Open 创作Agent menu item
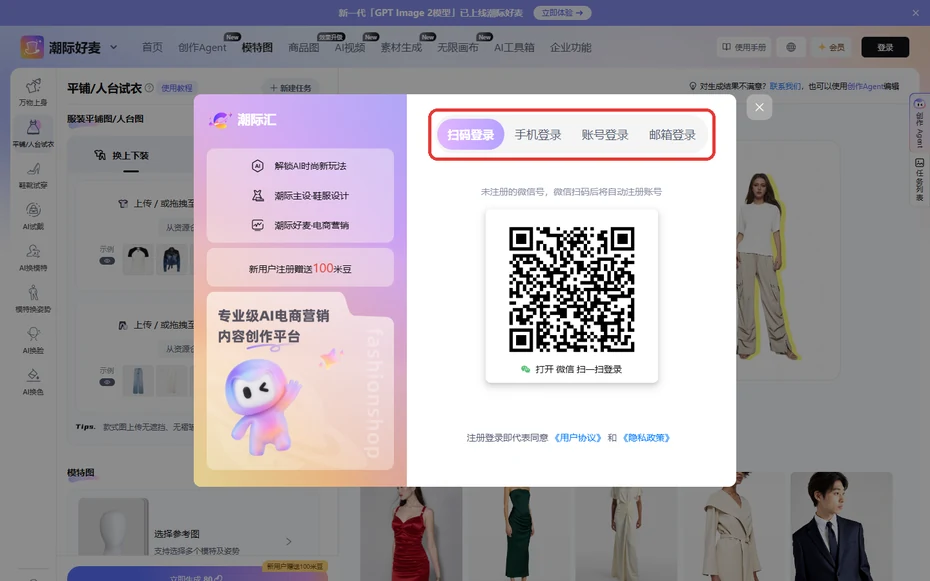Viewport: 930px width, 581px height. point(202,47)
